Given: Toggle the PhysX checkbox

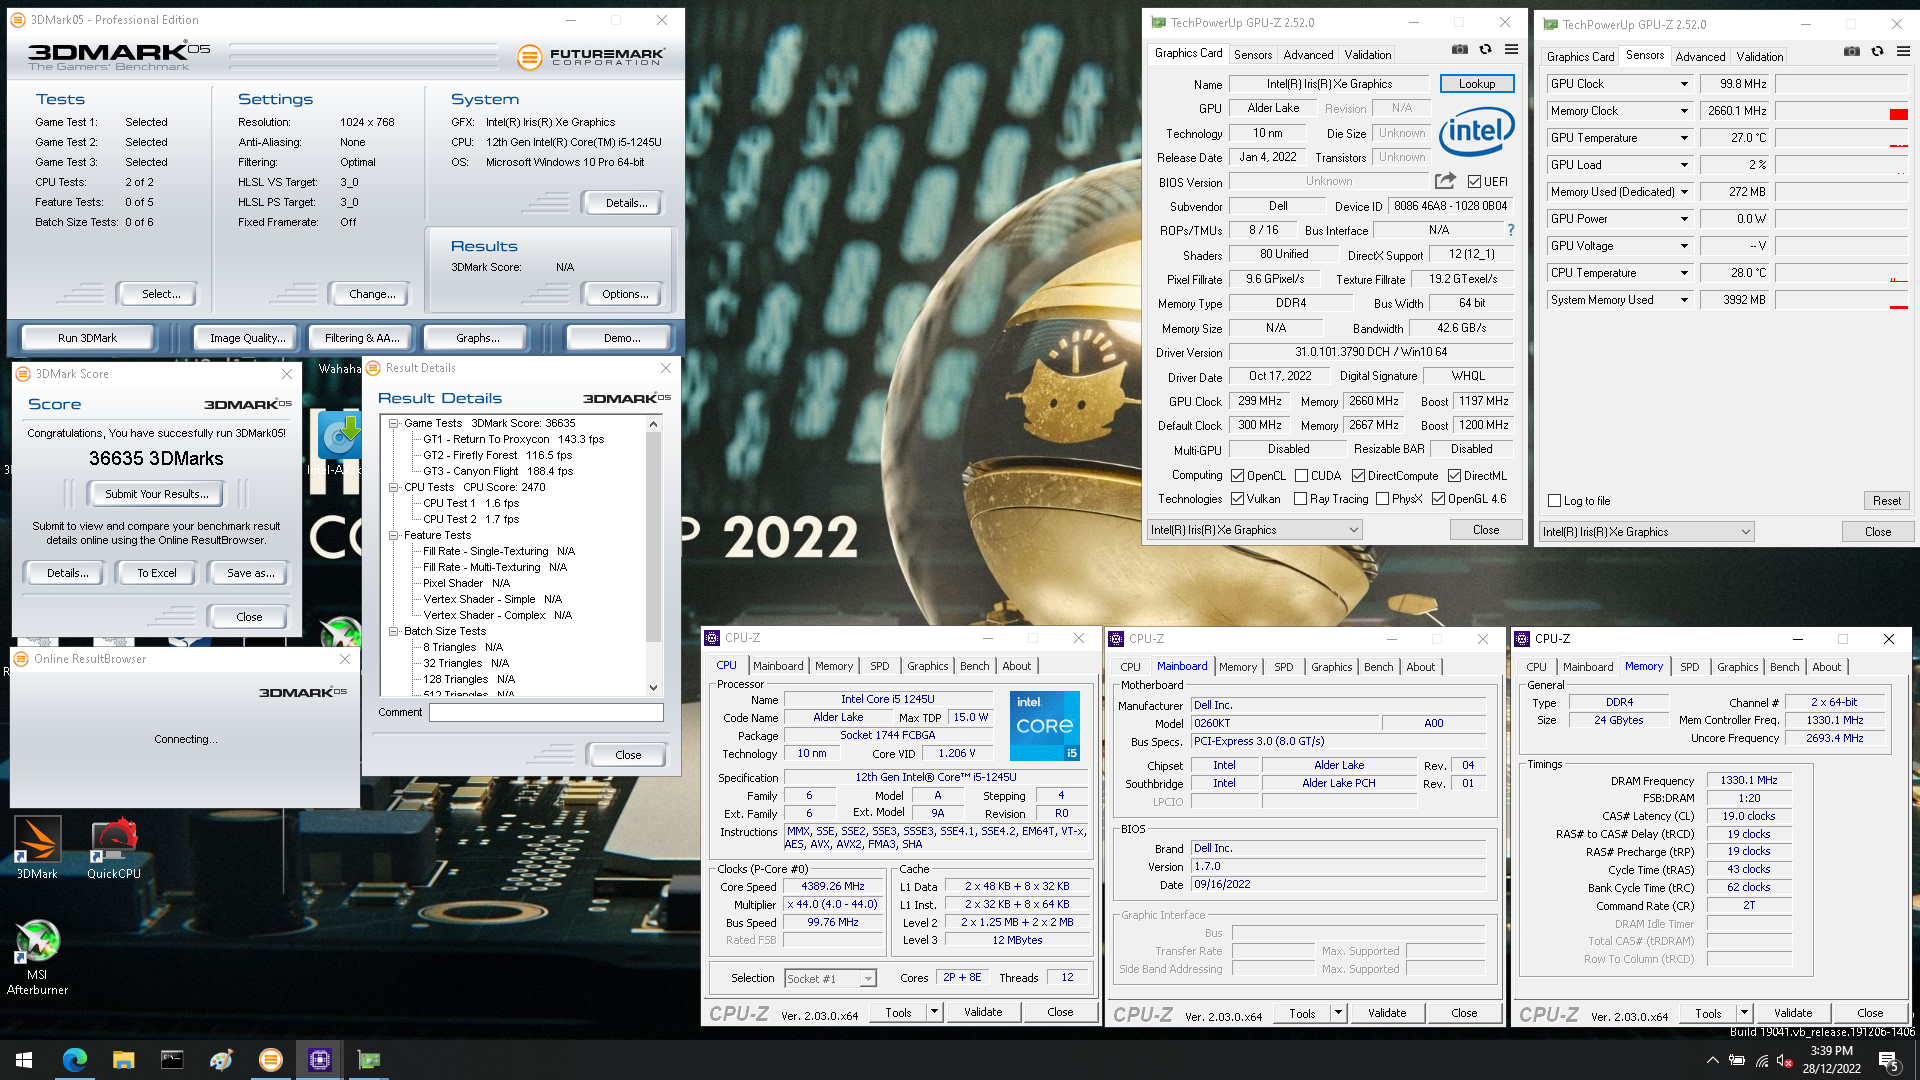Looking at the screenshot, I should pyautogui.click(x=1382, y=499).
